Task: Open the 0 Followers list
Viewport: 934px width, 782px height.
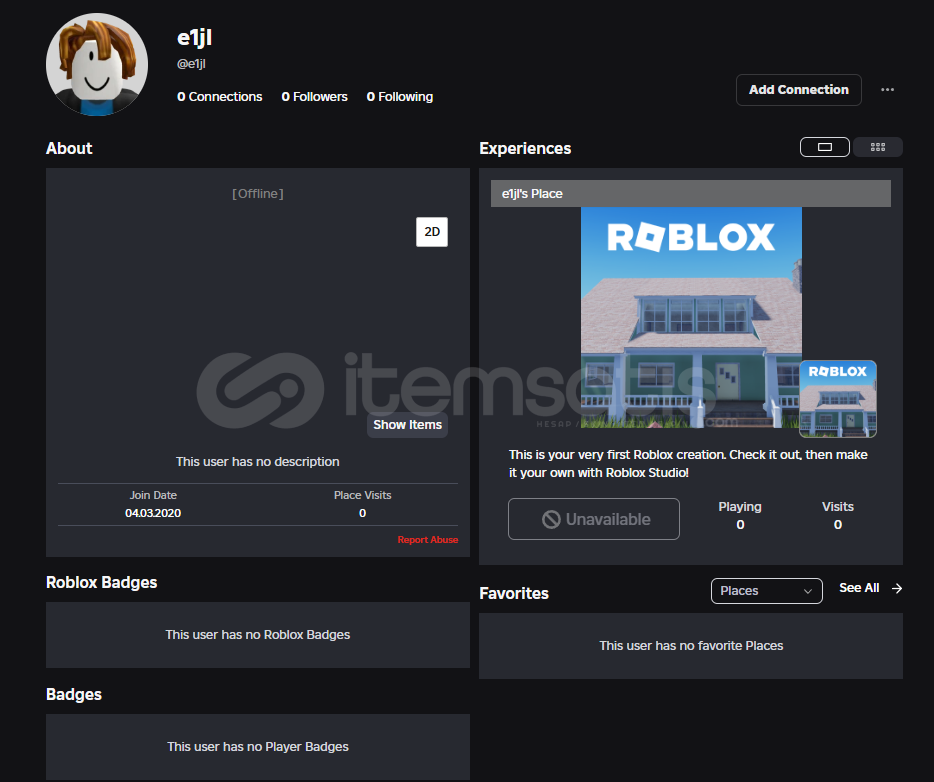Action: [315, 96]
